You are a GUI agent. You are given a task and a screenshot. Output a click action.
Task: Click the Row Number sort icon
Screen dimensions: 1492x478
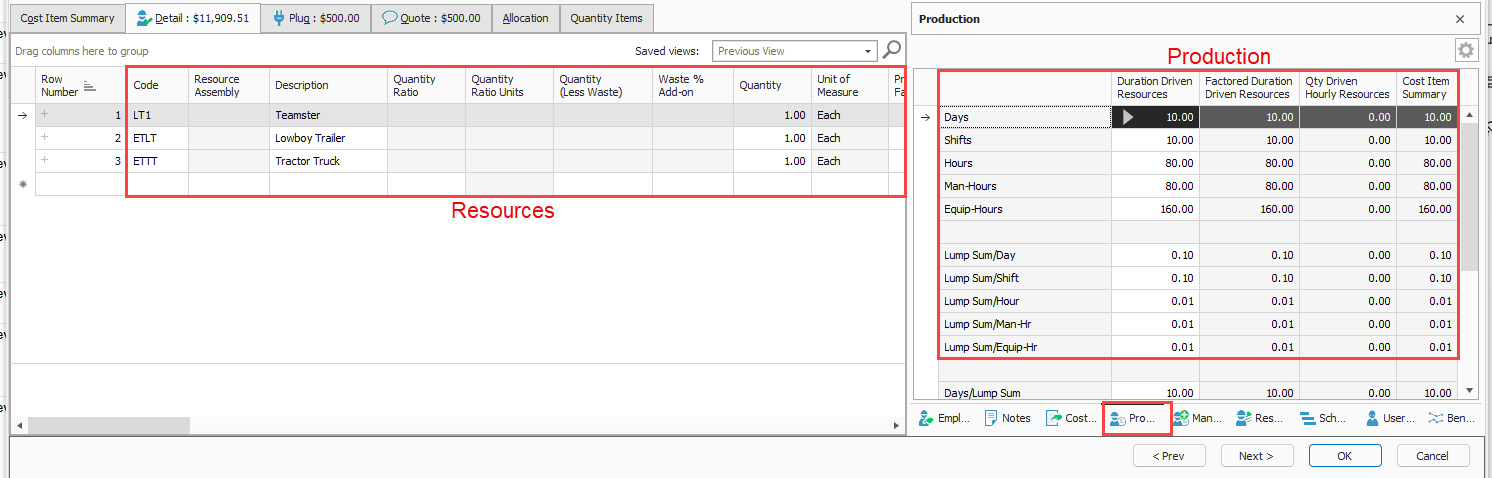pos(89,86)
